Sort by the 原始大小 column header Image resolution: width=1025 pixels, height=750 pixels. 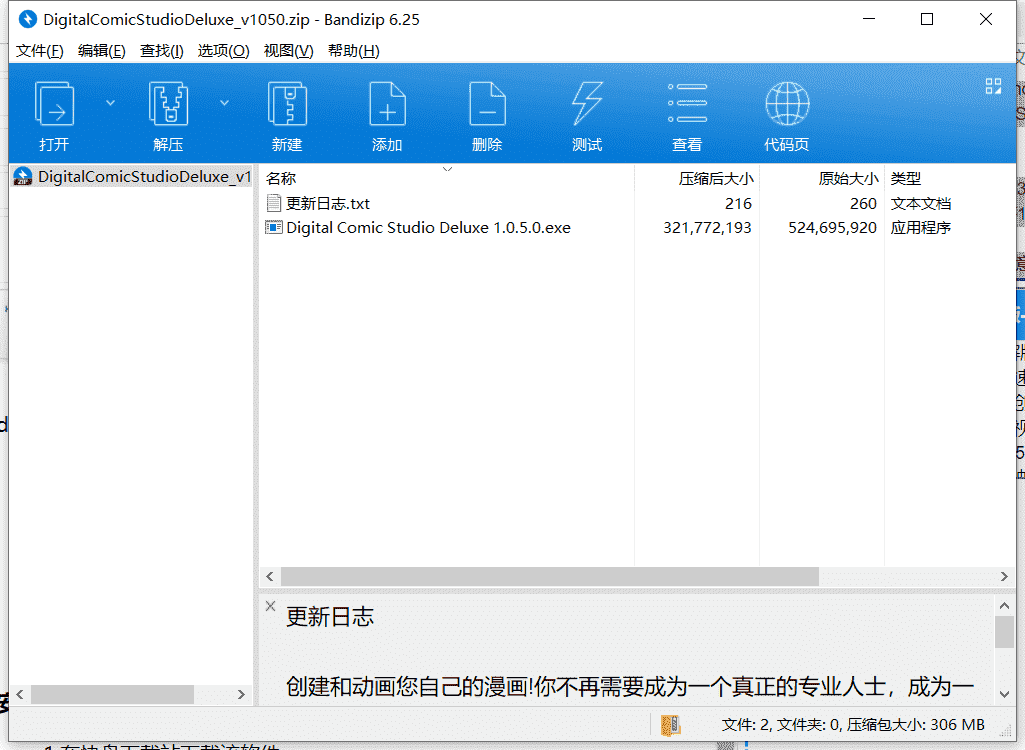(822, 179)
